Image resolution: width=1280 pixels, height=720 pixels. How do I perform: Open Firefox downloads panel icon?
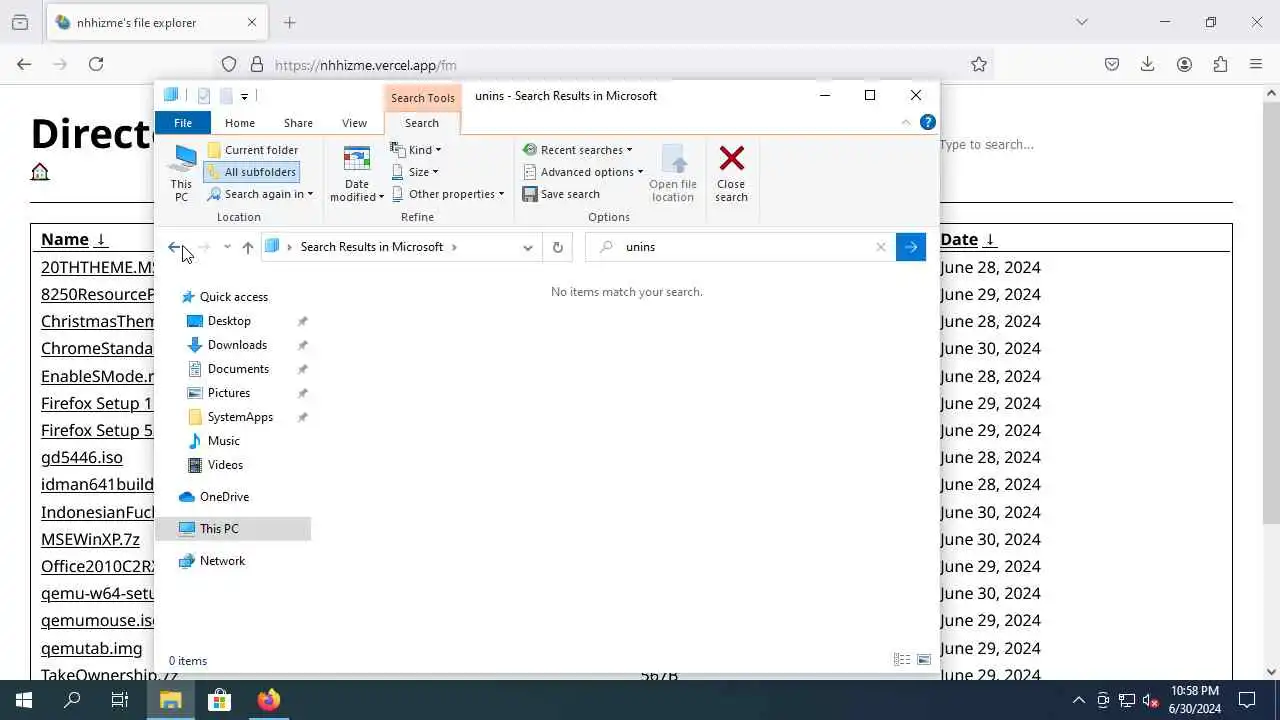[1148, 64]
